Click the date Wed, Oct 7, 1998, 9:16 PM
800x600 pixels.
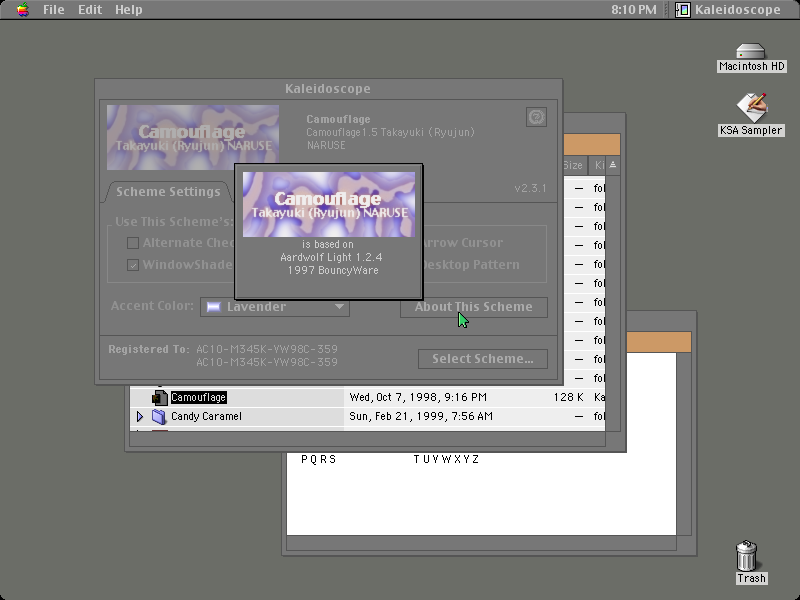(418, 397)
